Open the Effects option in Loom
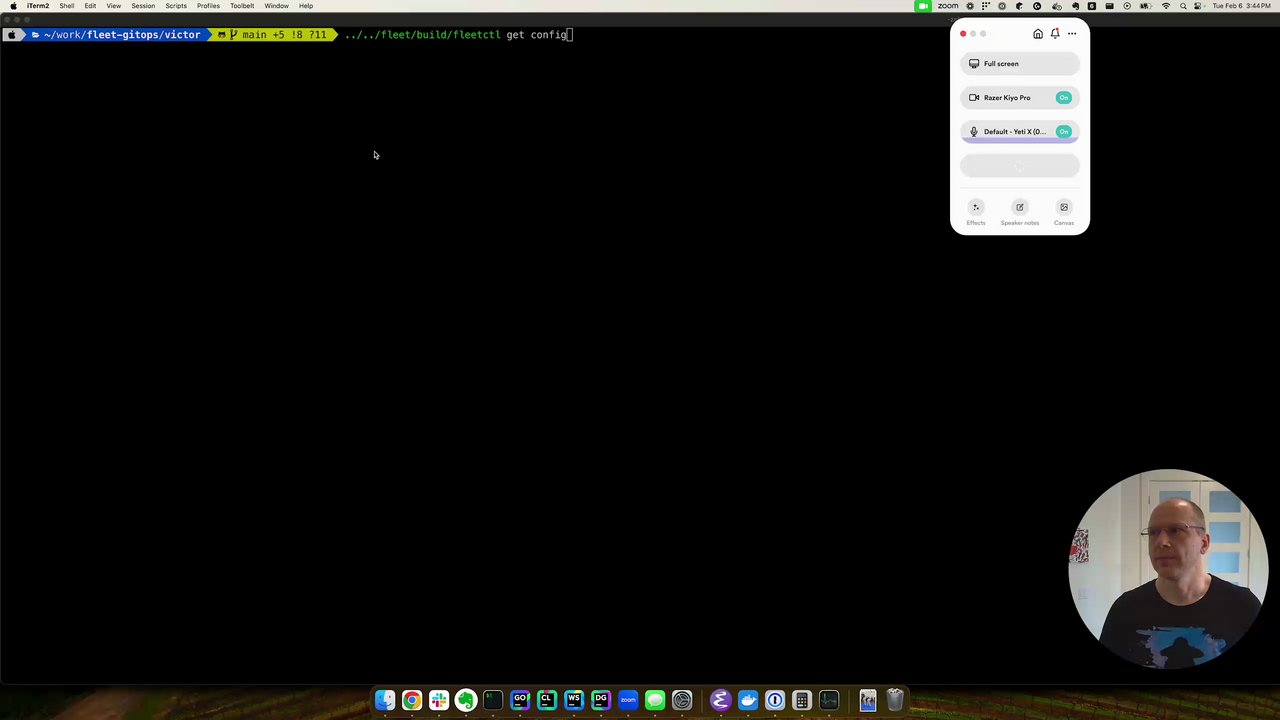The height and width of the screenshot is (720, 1280). [976, 212]
